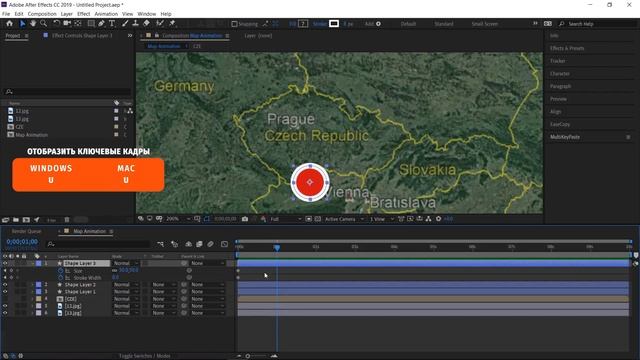Open the Layer menu
The height and width of the screenshot is (360, 640).
(x=67, y=14)
